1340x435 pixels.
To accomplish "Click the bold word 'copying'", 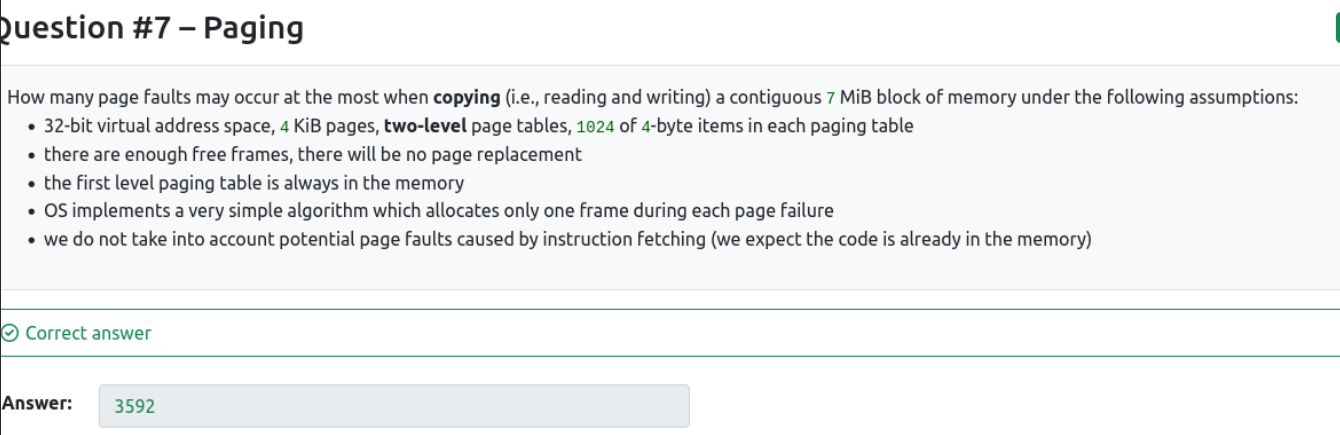I will coord(466,98).
